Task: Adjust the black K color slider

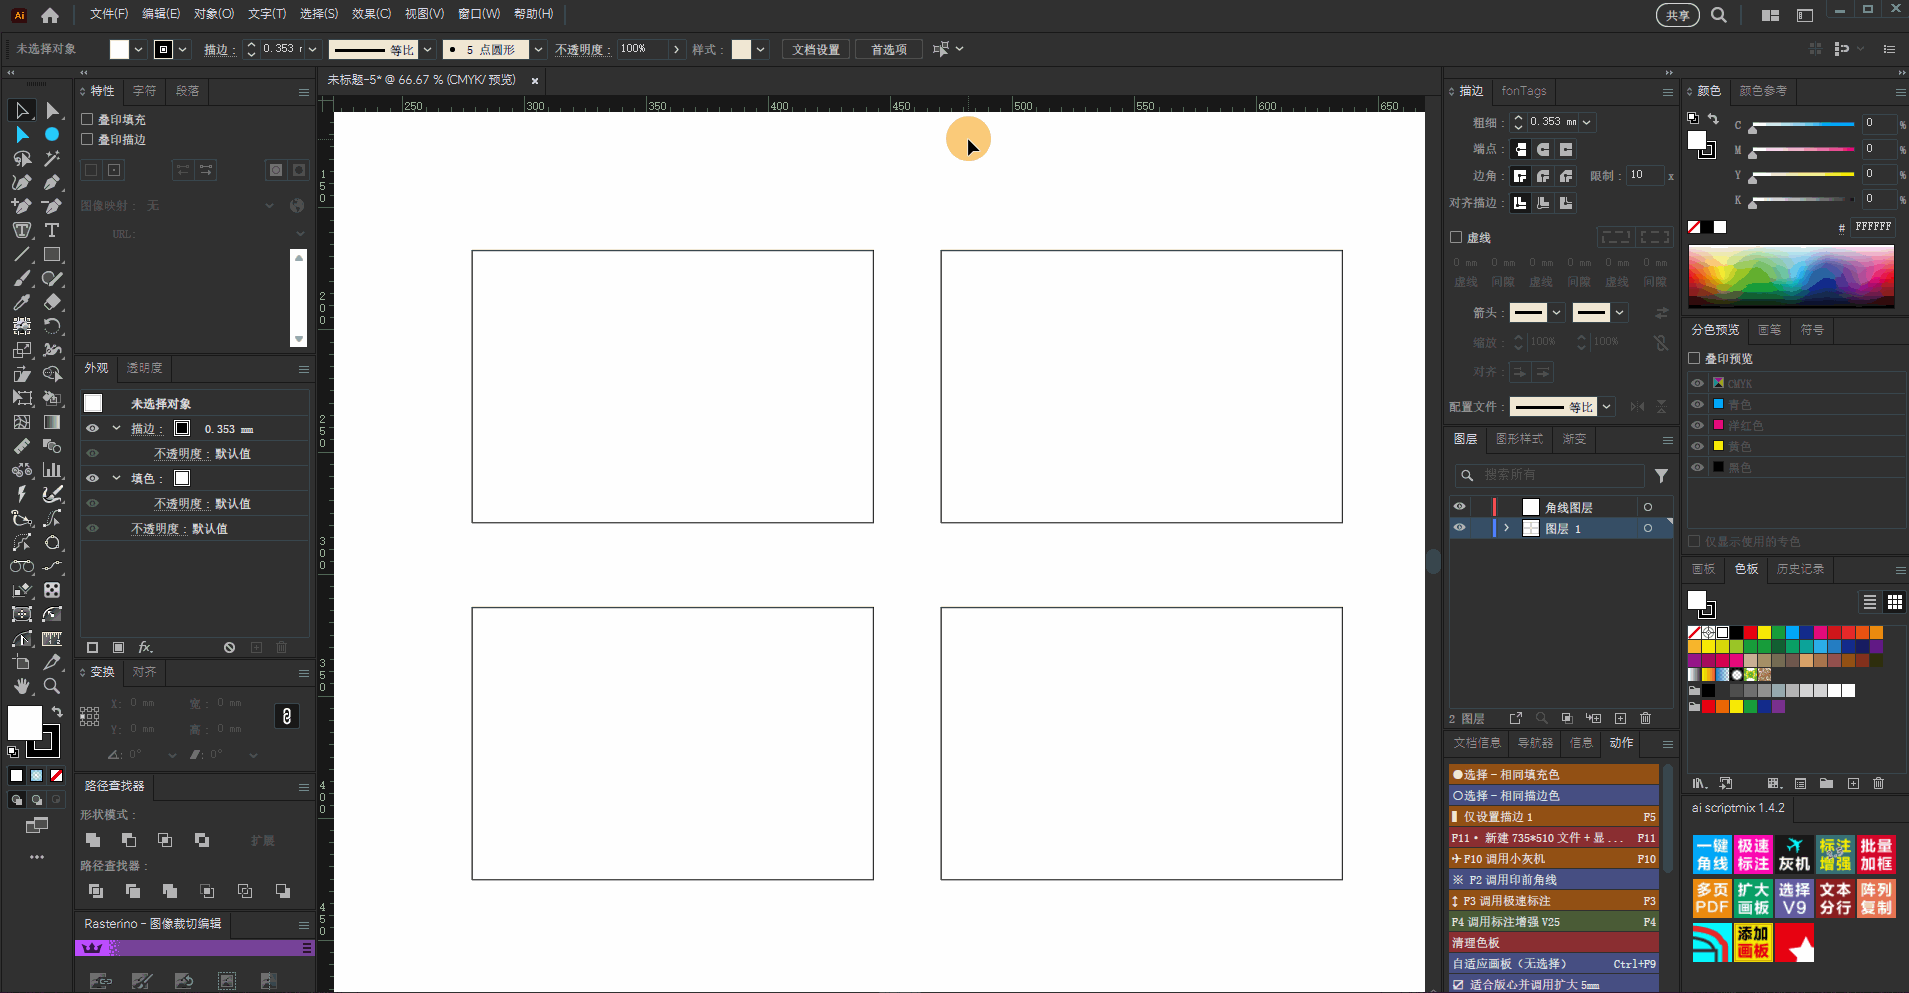Action: [x=1803, y=201]
